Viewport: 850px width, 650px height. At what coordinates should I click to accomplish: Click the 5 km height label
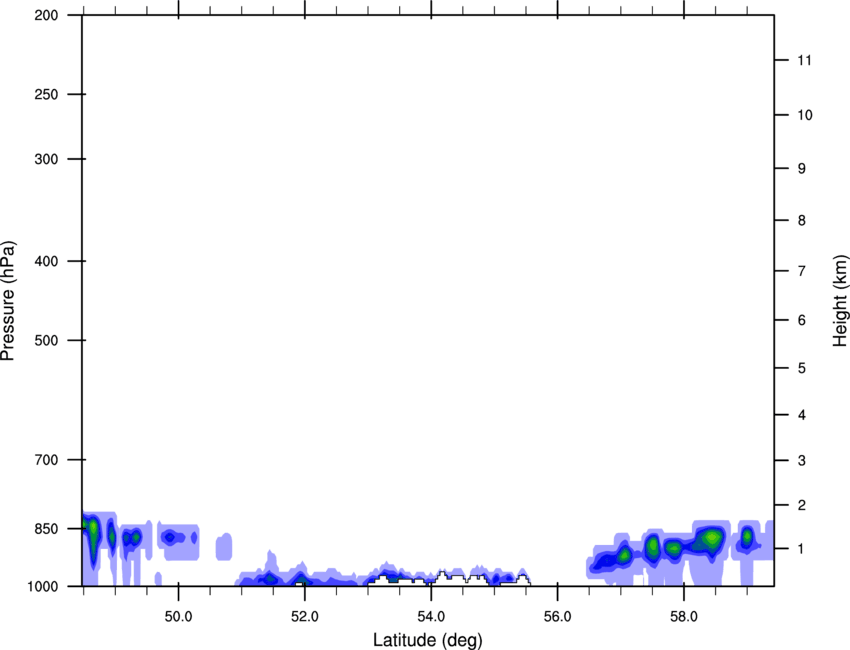click(x=802, y=368)
